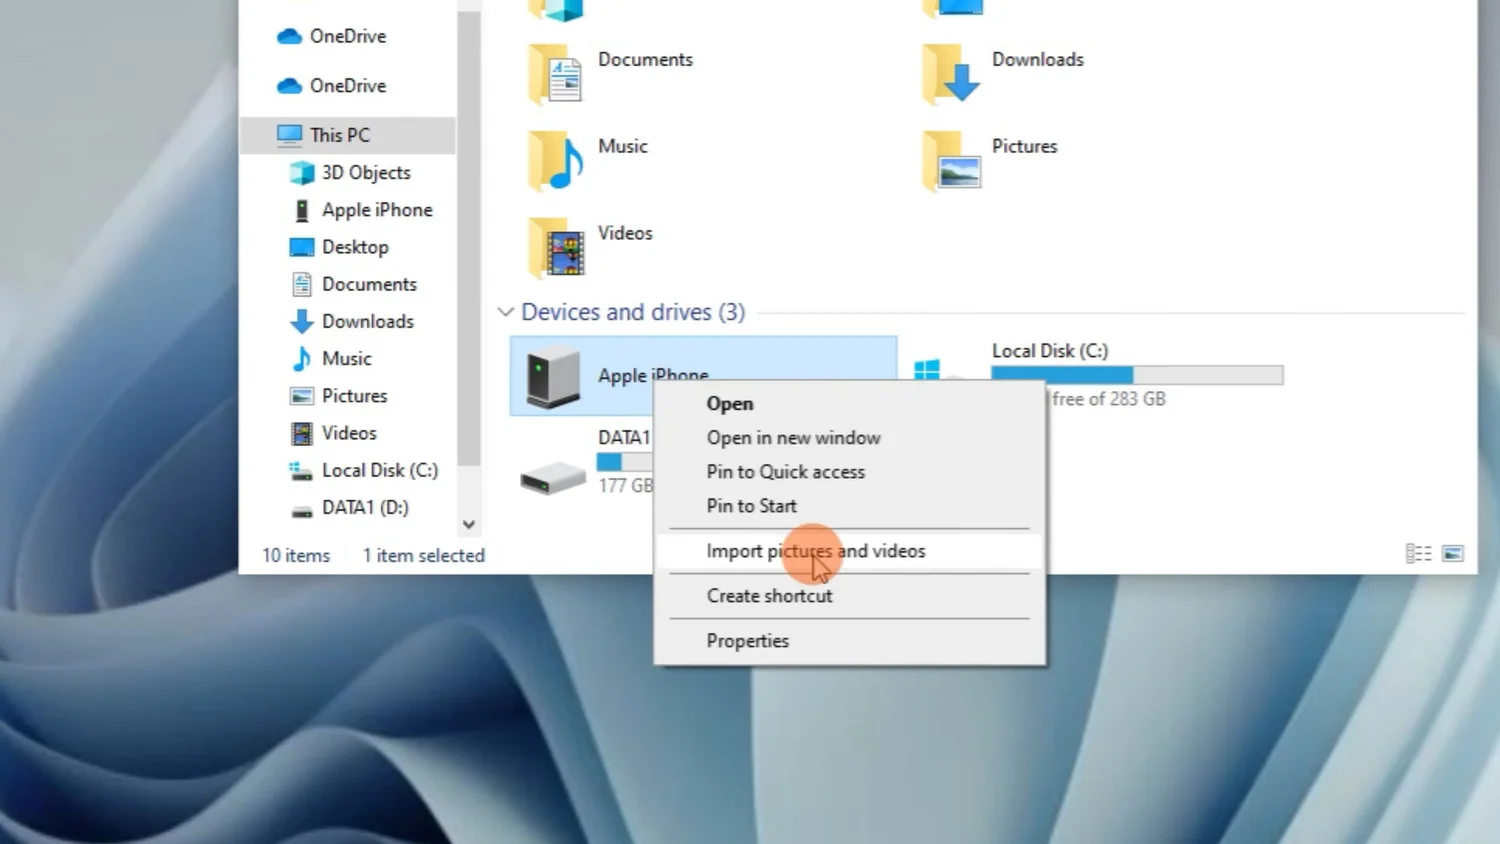
Task: Click the Local Disk (C:) sidebar drive icon
Action: point(302,470)
